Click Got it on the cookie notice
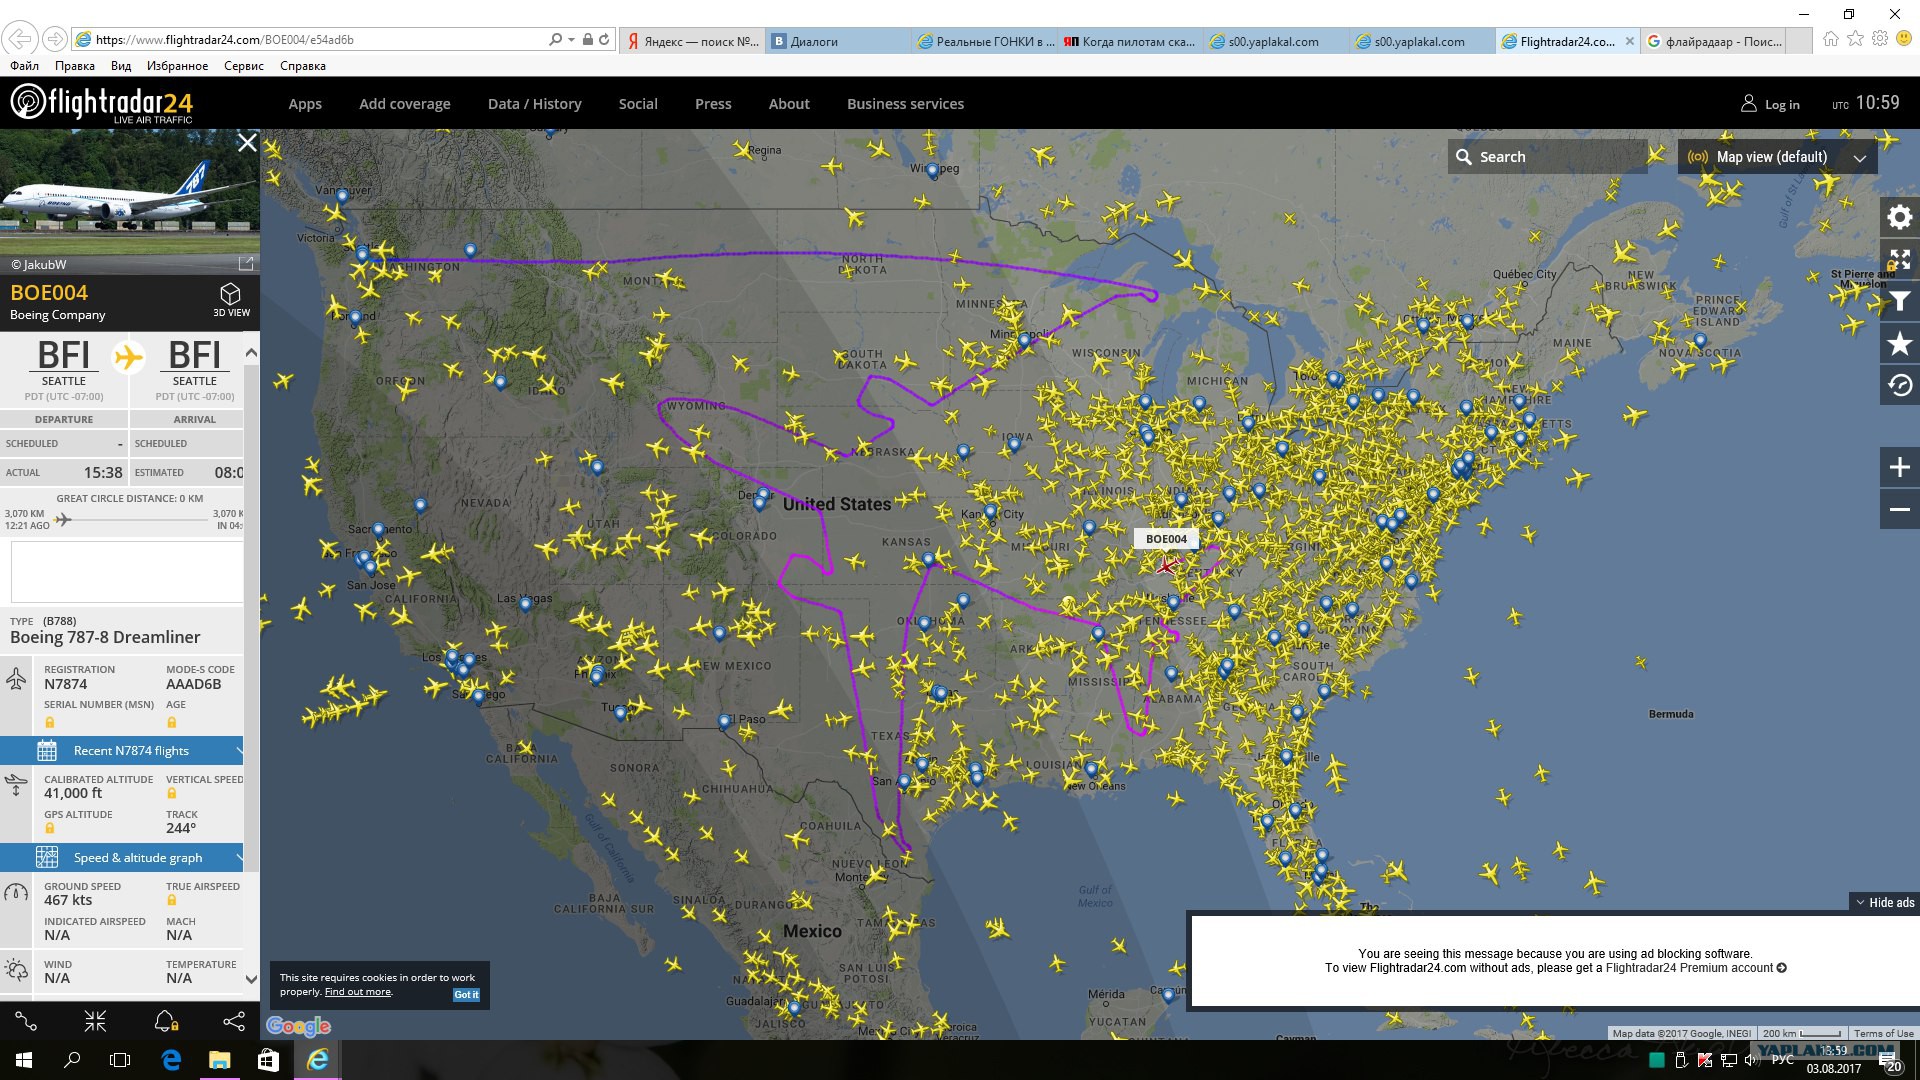The width and height of the screenshot is (1920, 1080). click(x=466, y=994)
